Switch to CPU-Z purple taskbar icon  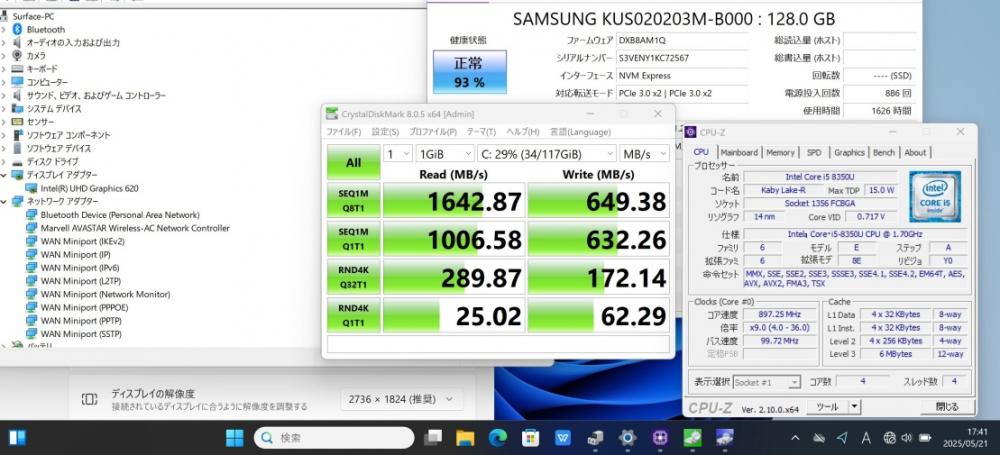tap(660, 438)
